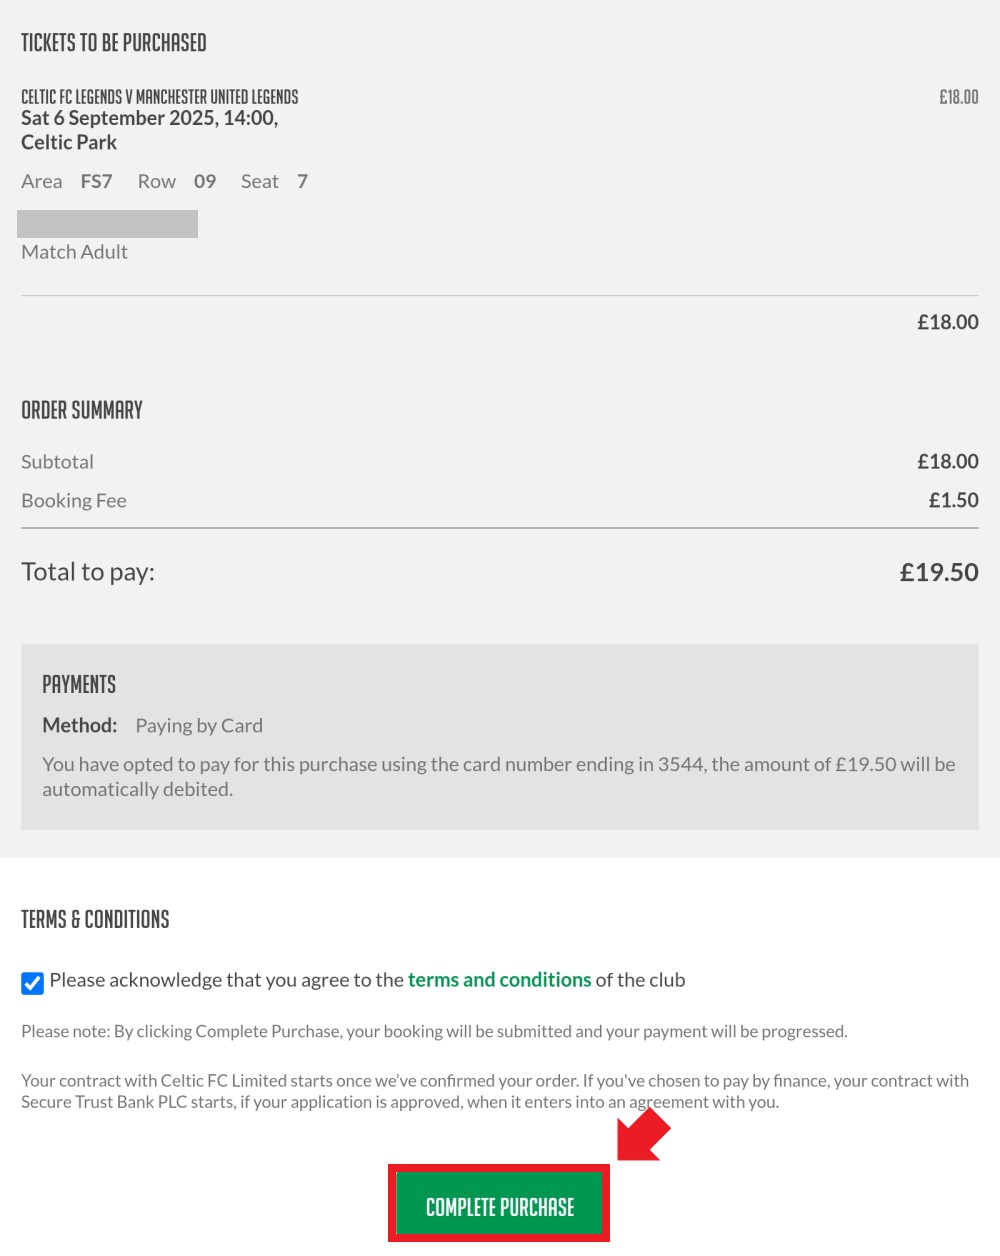Viewport: 1000px width, 1256px height.
Task: Click the Seat 7 value
Action: [302, 181]
